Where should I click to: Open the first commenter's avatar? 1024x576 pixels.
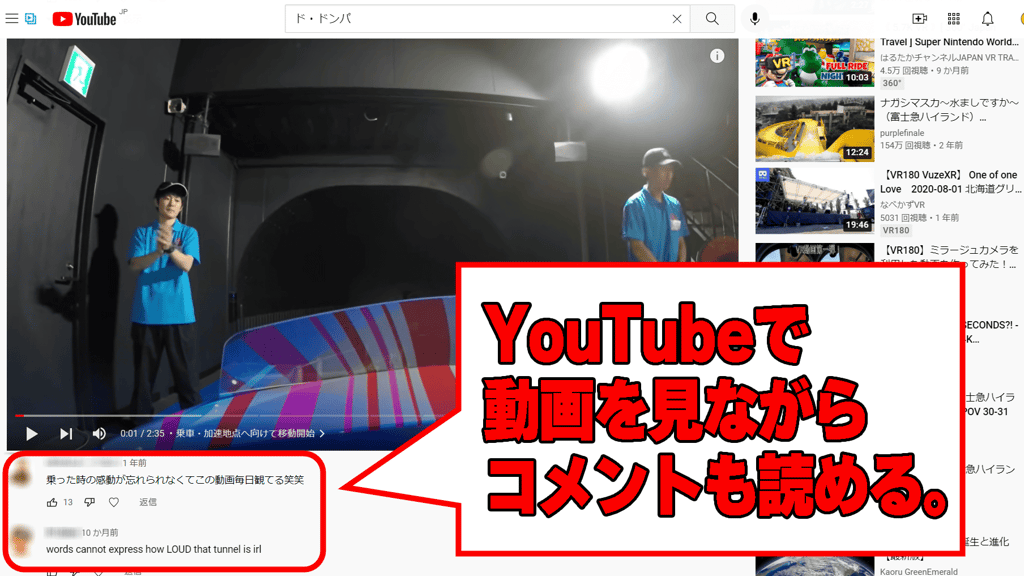(x=21, y=473)
